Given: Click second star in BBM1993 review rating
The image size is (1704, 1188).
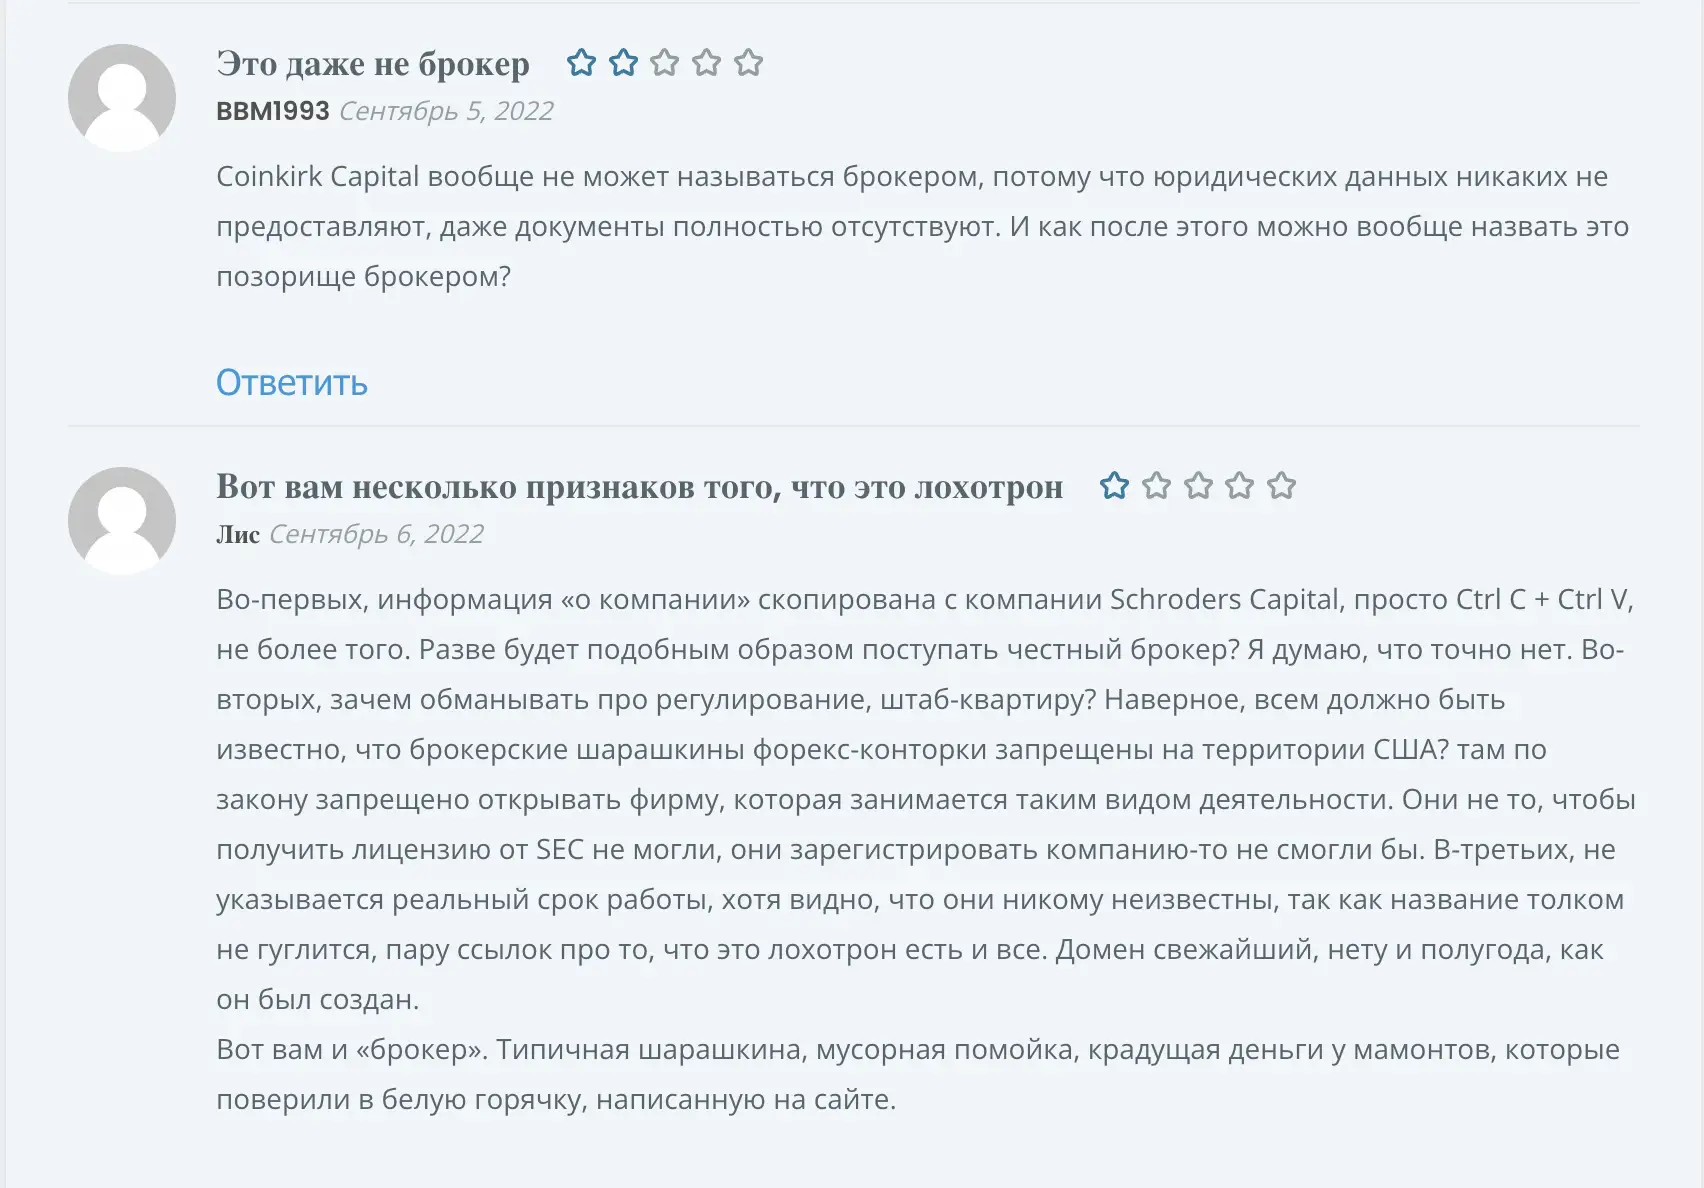Looking at the screenshot, I should (x=623, y=63).
